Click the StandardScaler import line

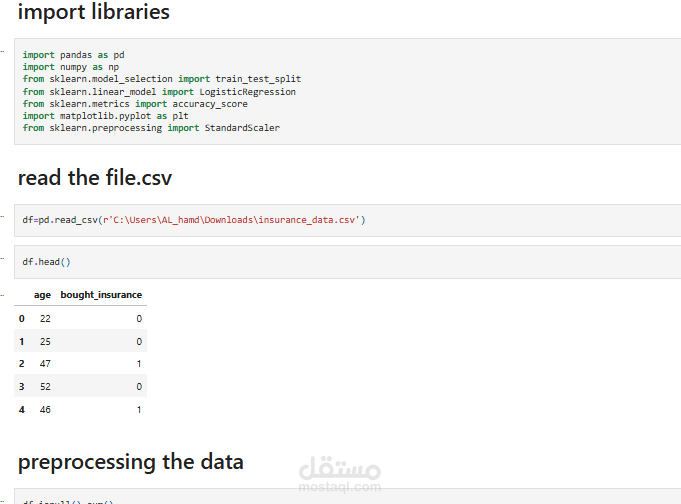pyautogui.click(x=151, y=128)
